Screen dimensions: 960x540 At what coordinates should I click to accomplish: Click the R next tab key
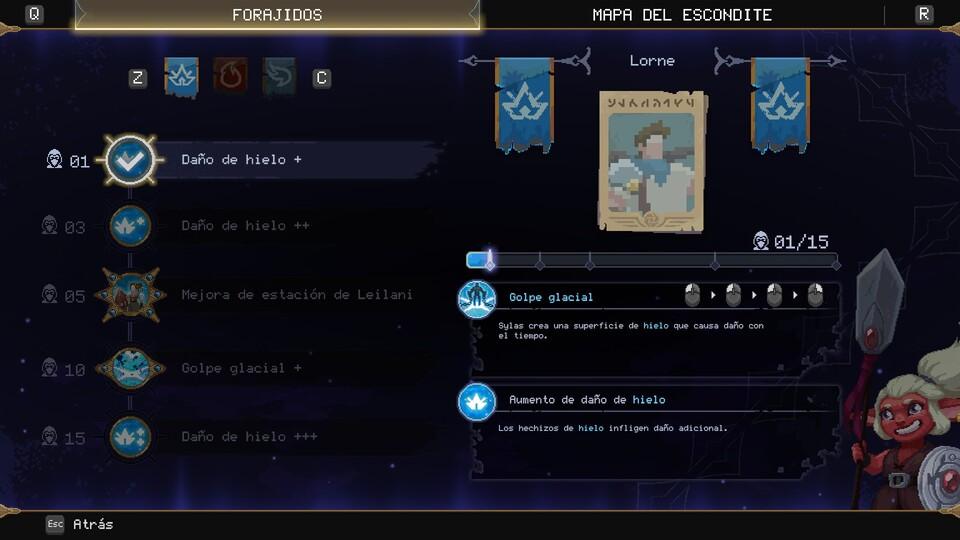pos(924,13)
